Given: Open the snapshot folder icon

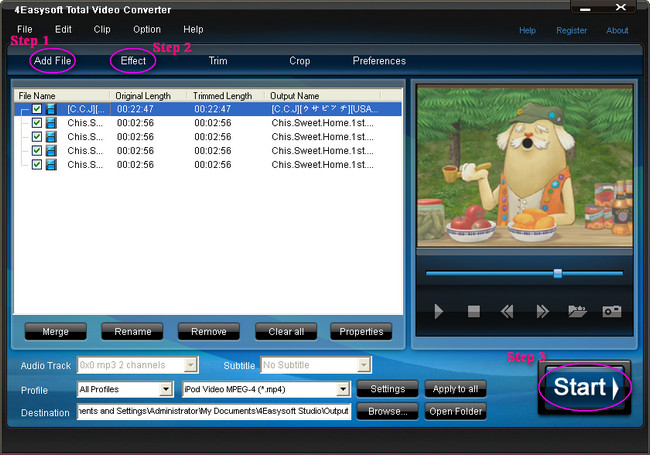Looking at the screenshot, I should tap(577, 311).
